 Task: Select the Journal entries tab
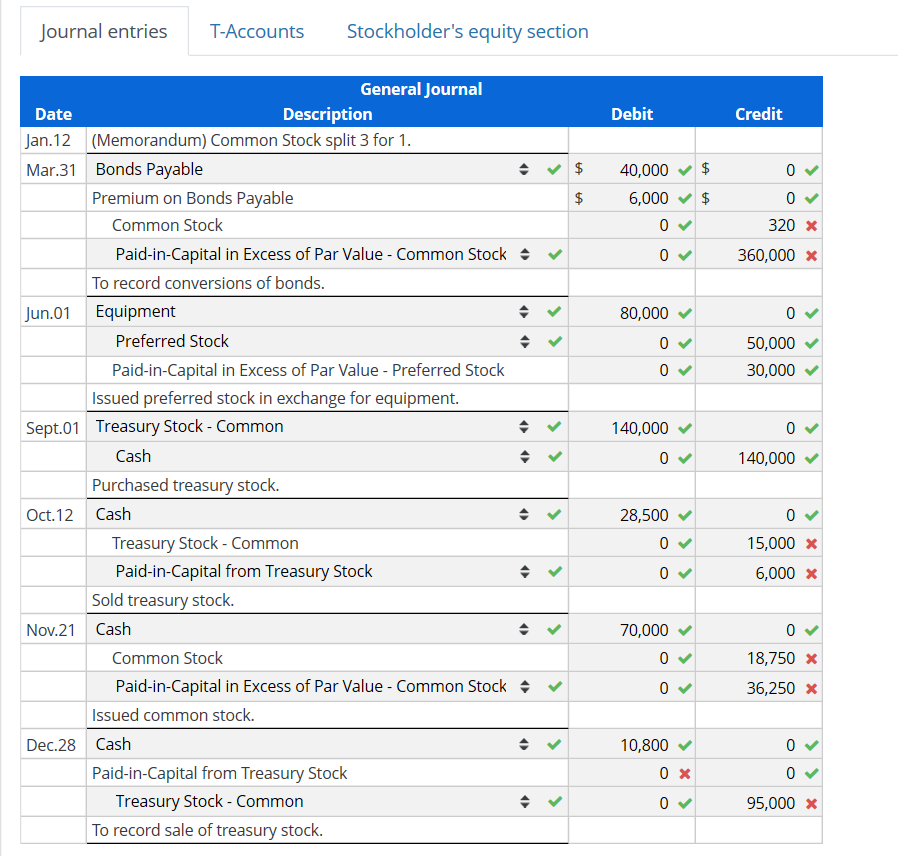[104, 31]
